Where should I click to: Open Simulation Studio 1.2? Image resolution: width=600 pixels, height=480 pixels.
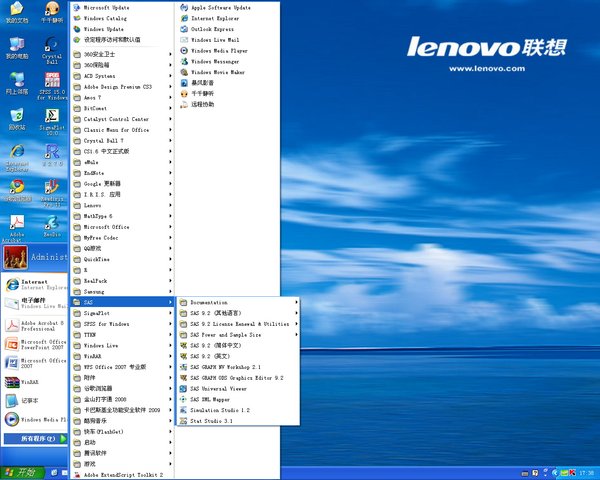(x=238, y=410)
